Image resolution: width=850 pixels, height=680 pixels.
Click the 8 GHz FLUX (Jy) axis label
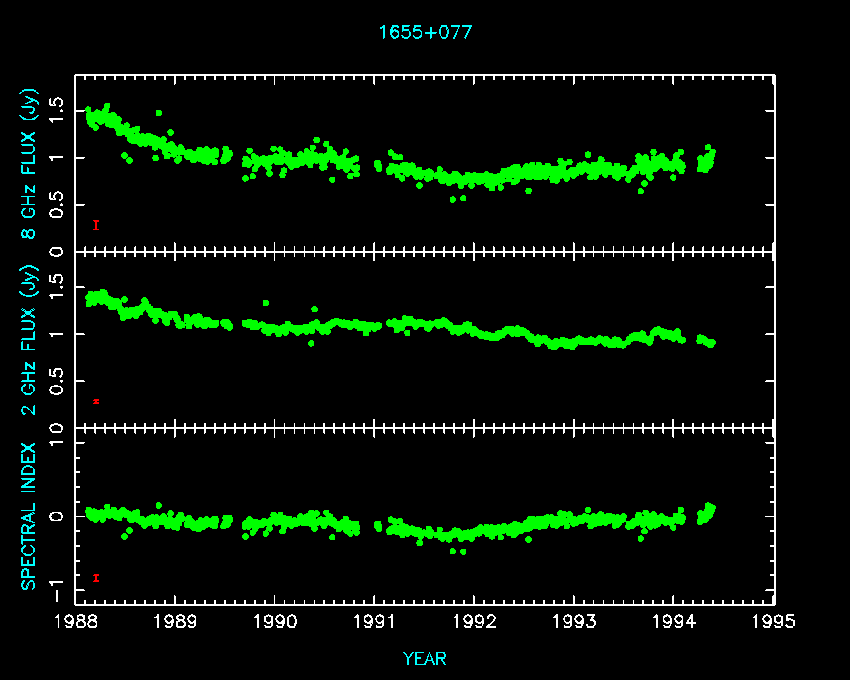[30, 165]
